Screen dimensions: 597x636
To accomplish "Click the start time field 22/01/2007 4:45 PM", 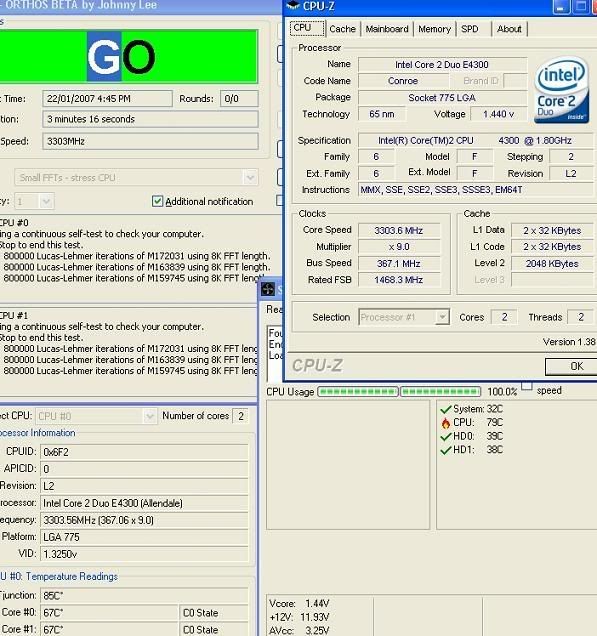I will [107, 99].
